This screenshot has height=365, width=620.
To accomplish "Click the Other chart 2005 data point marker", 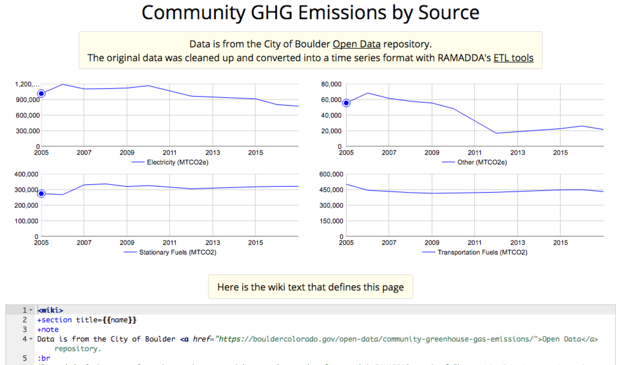I will [x=346, y=103].
